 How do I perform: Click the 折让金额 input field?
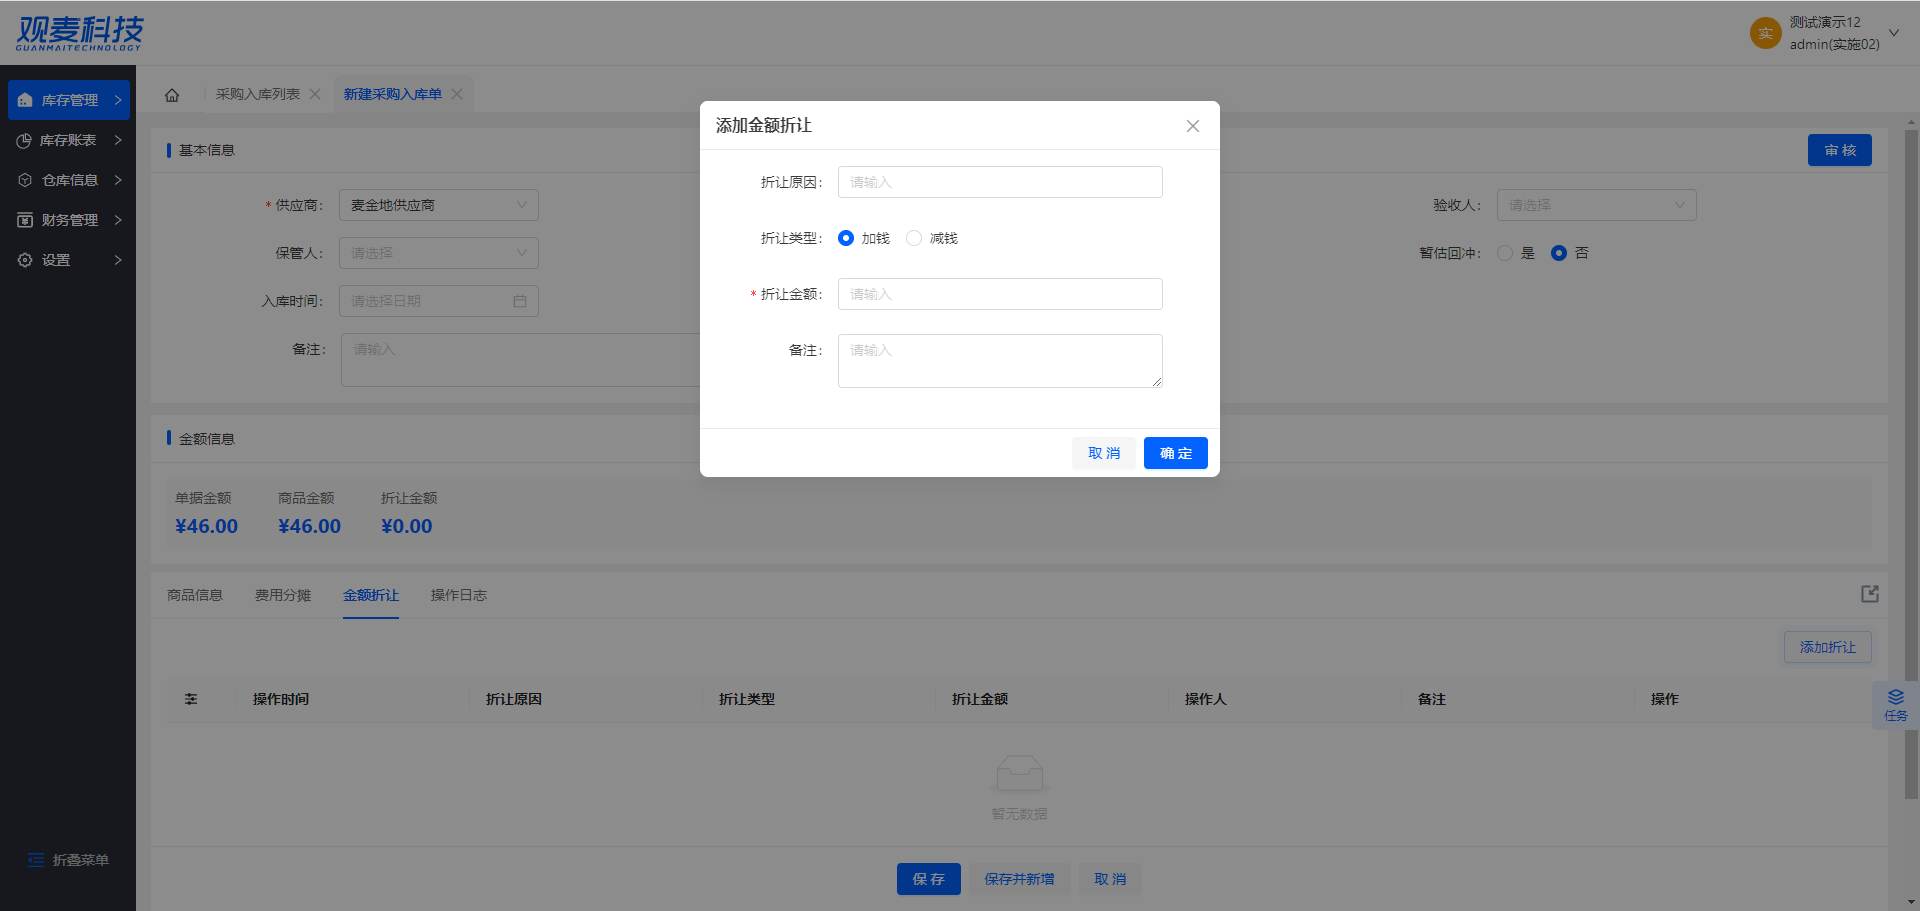[1000, 294]
